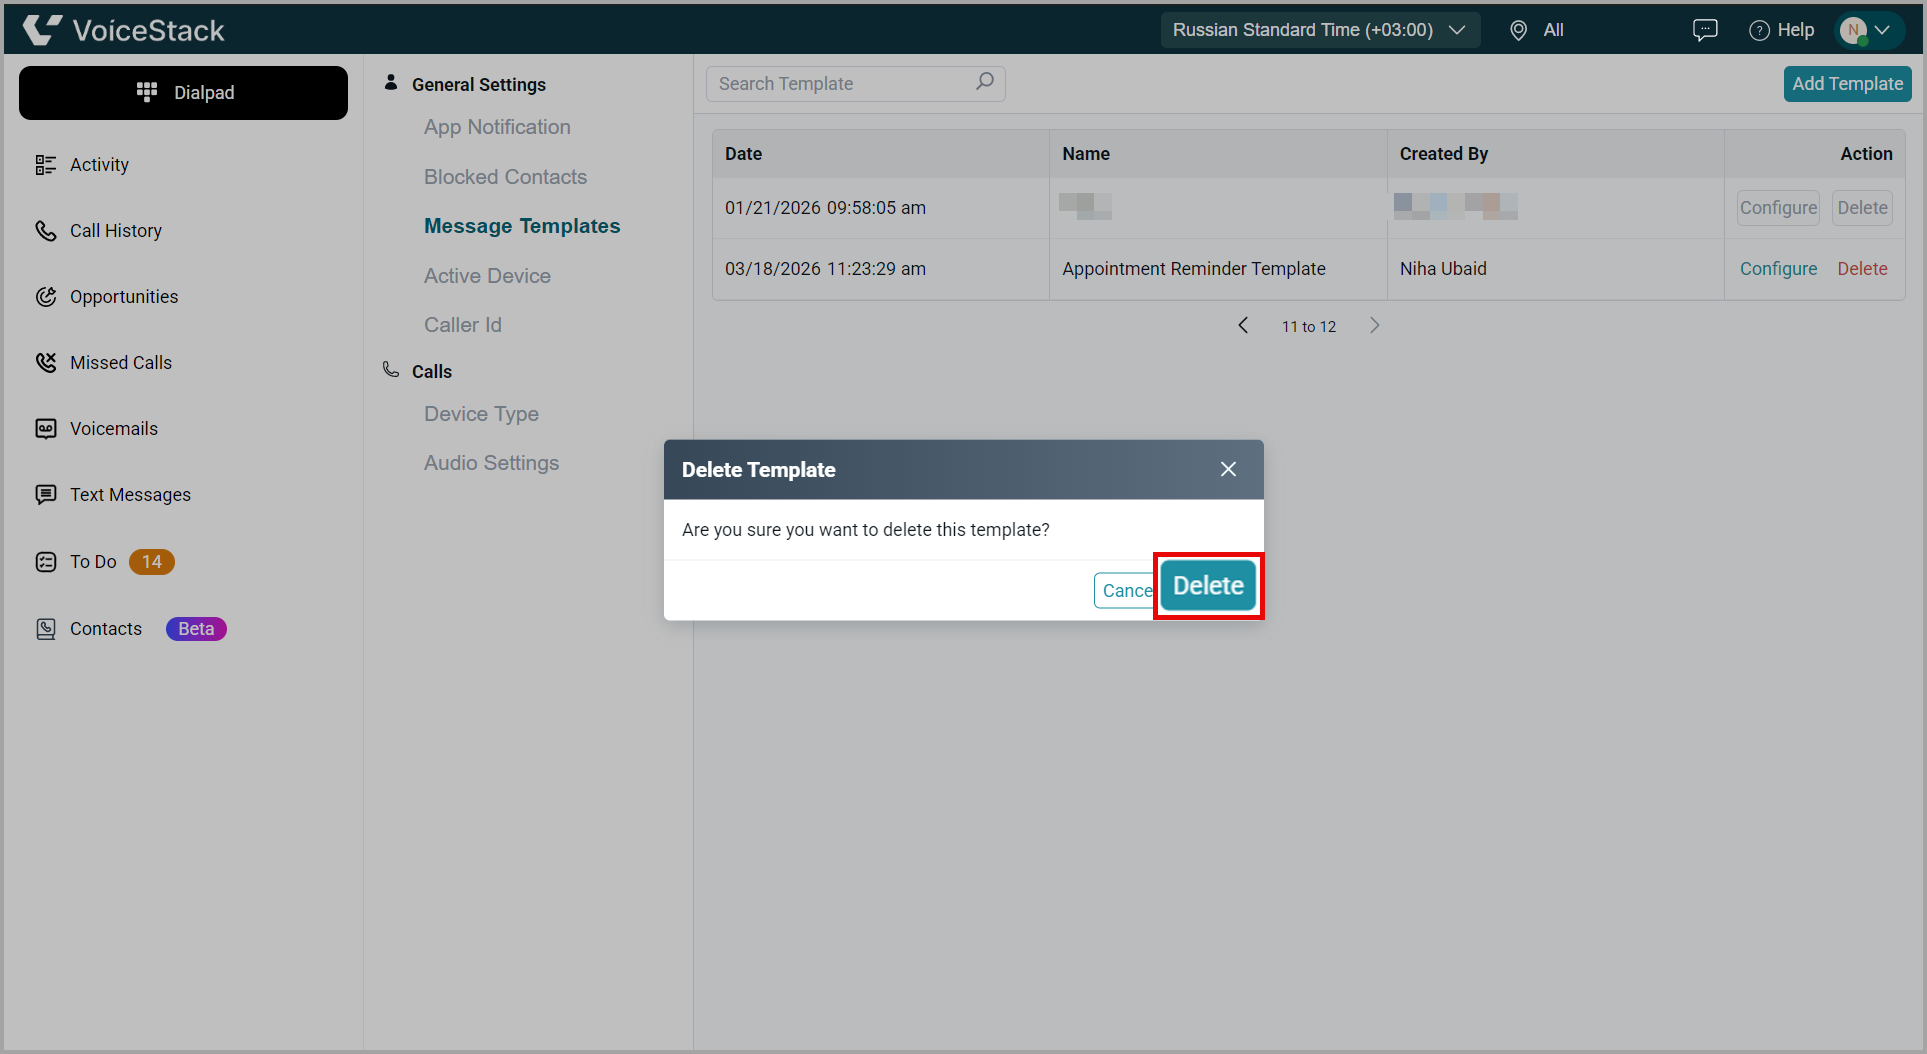Click the search magnifier icon
Image resolution: width=1927 pixels, height=1054 pixels.
985,82
